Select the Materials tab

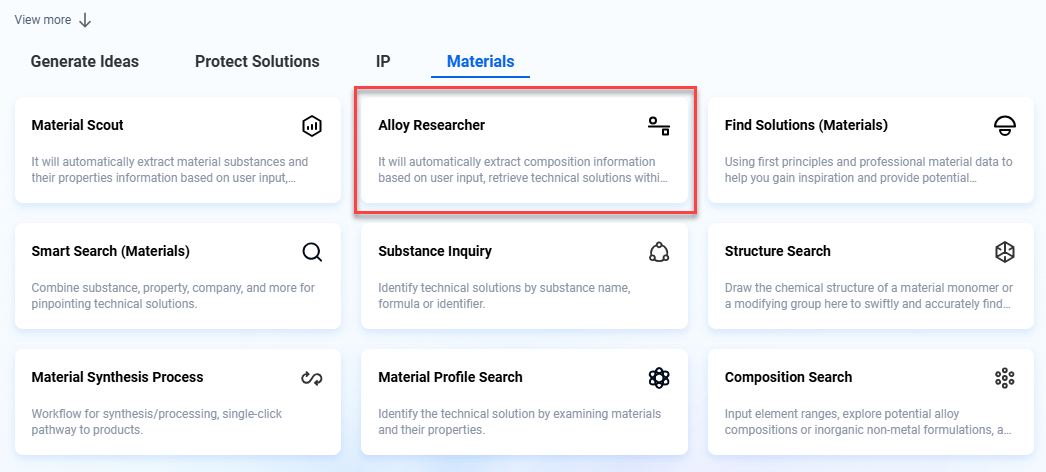[480, 61]
